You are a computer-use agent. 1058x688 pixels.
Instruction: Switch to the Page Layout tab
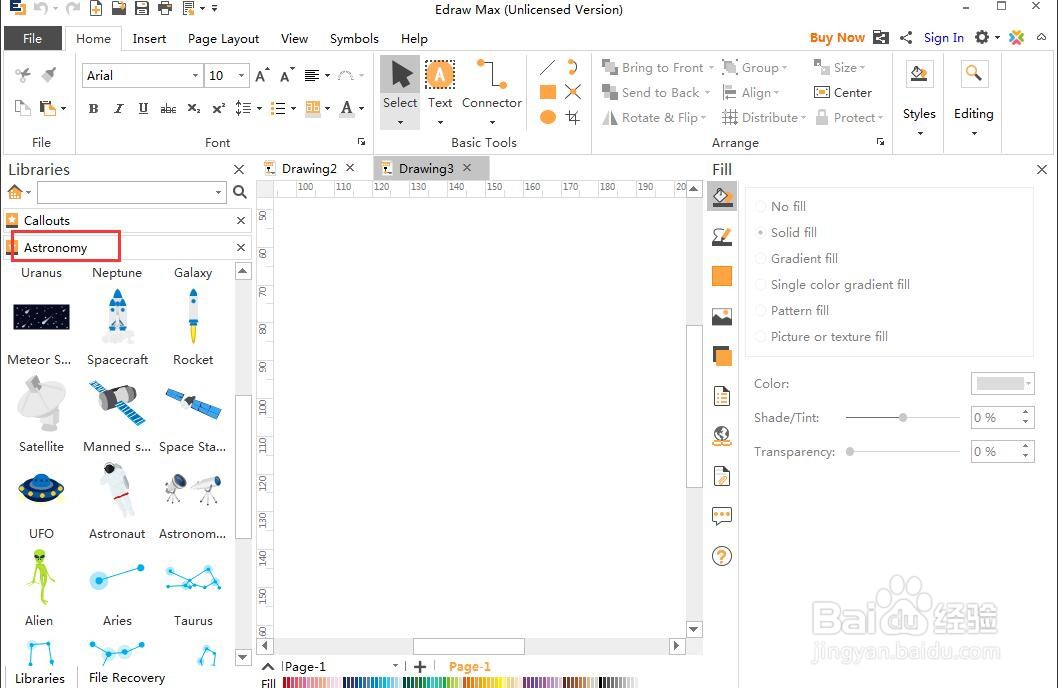(223, 38)
